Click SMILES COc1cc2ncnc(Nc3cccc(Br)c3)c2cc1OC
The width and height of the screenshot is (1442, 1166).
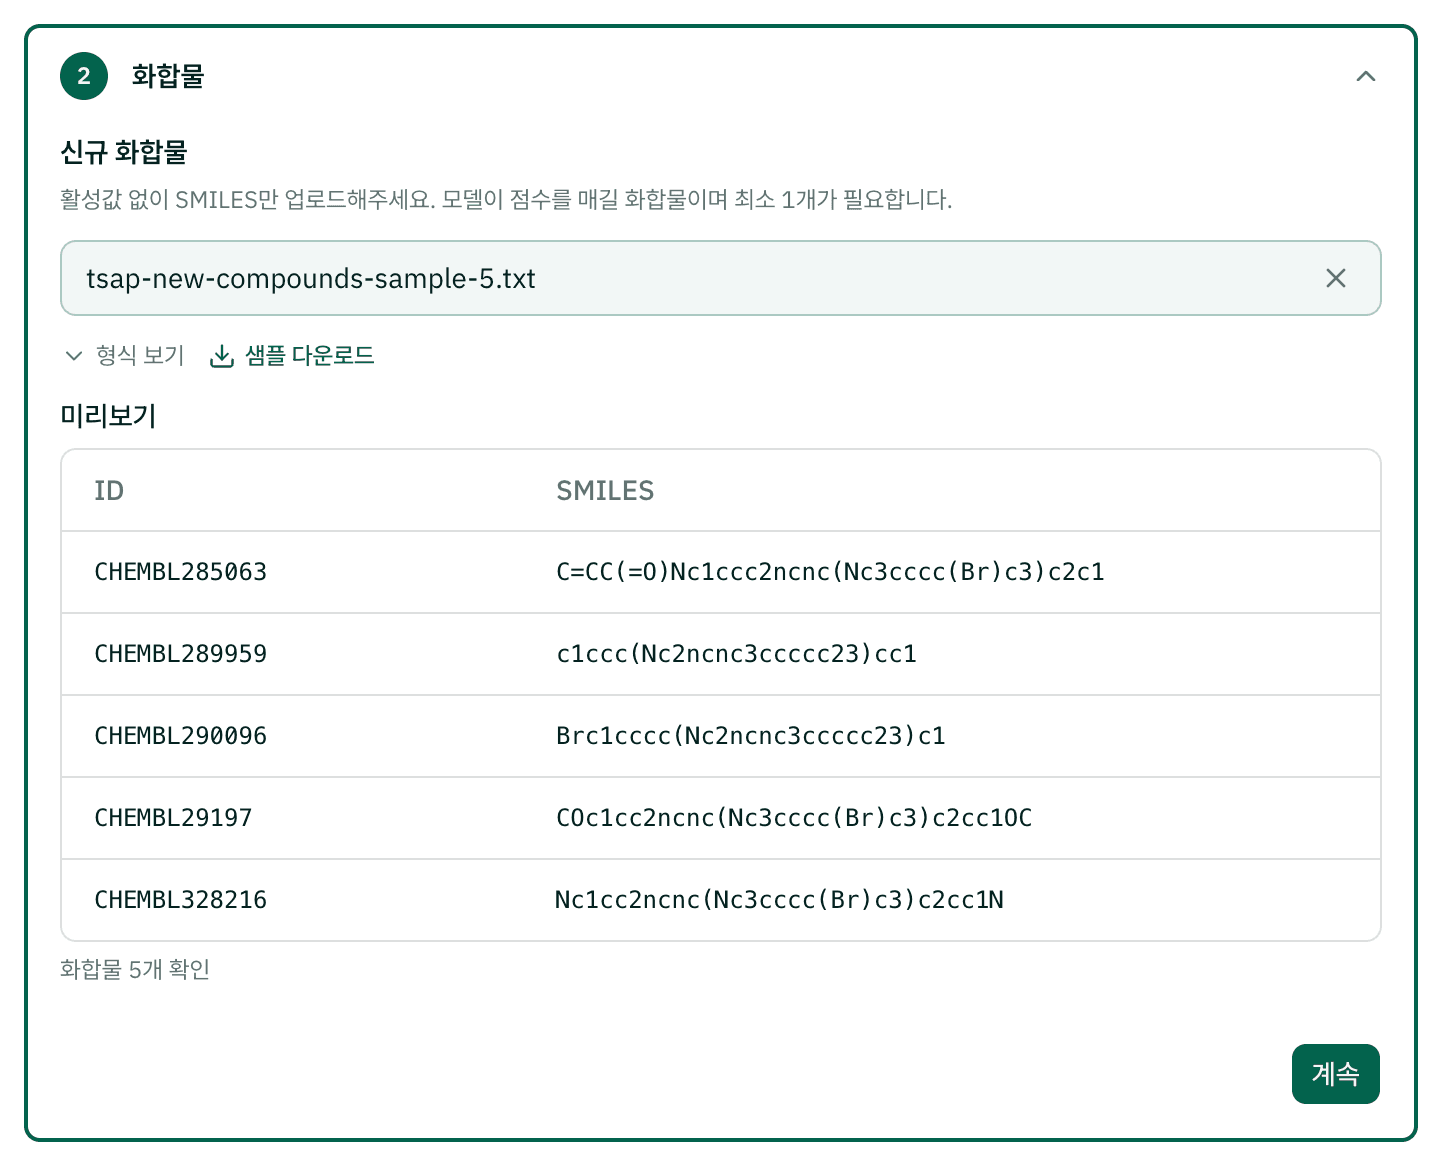[794, 818]
